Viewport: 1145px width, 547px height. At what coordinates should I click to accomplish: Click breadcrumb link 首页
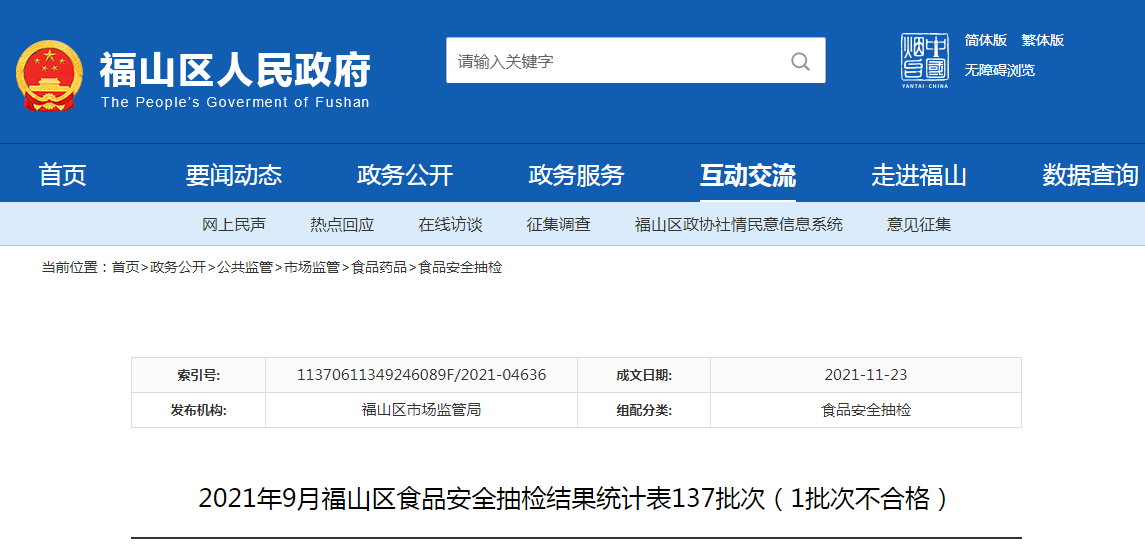pyautogui.click(x=125, y=268)
